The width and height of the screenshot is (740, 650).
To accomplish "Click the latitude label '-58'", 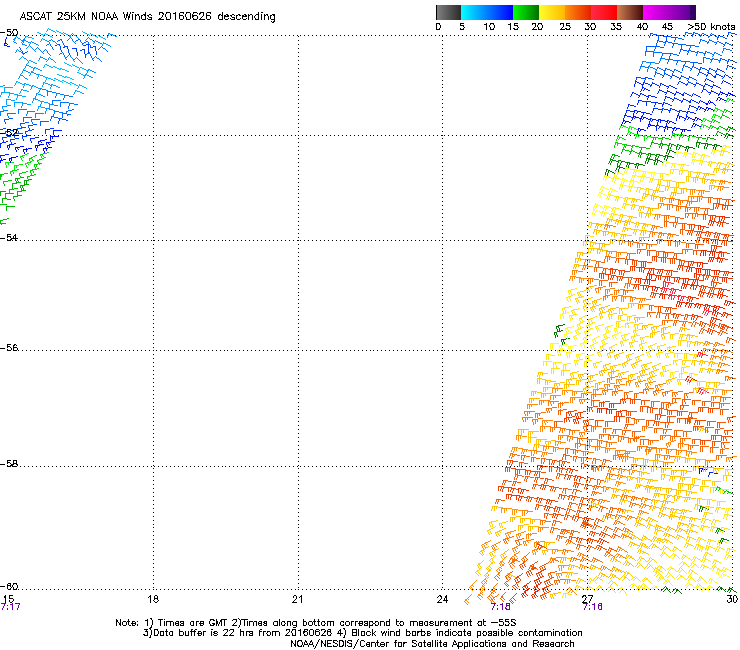I will pos(9,464).
